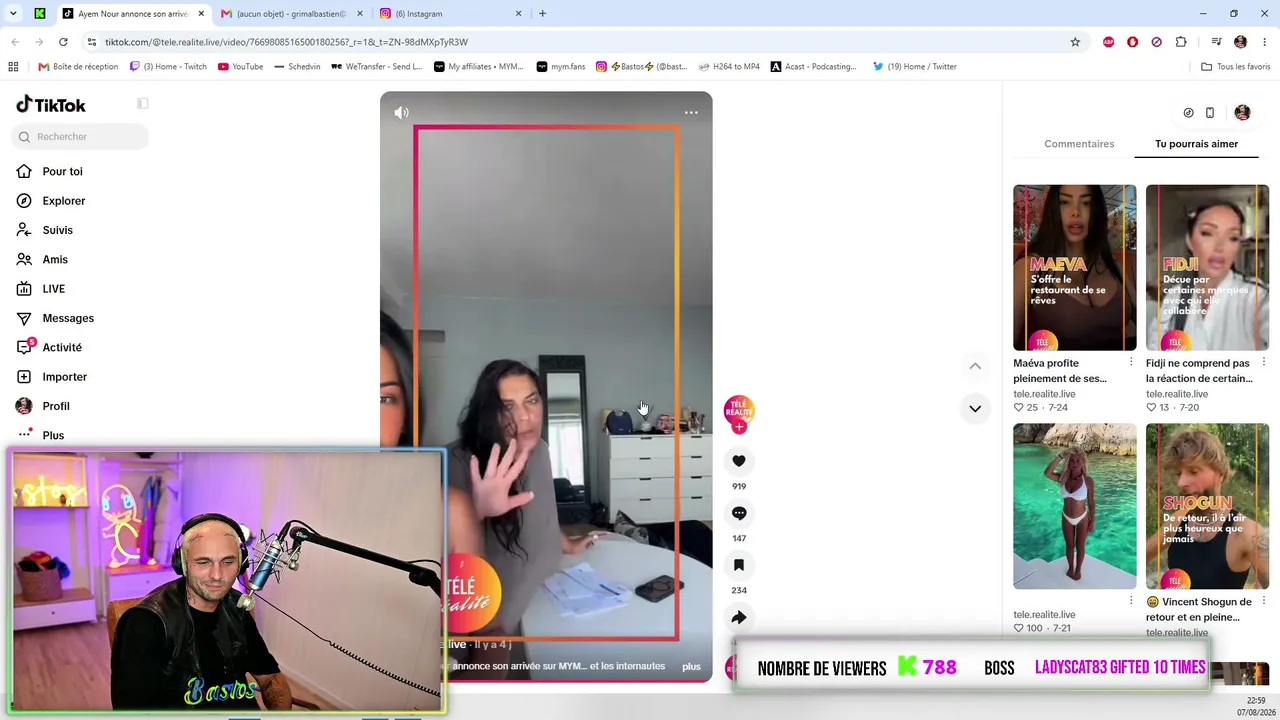
Task: Switch to the Instagram browser tab
Action: pyautogui.click(x=450, y=14)
